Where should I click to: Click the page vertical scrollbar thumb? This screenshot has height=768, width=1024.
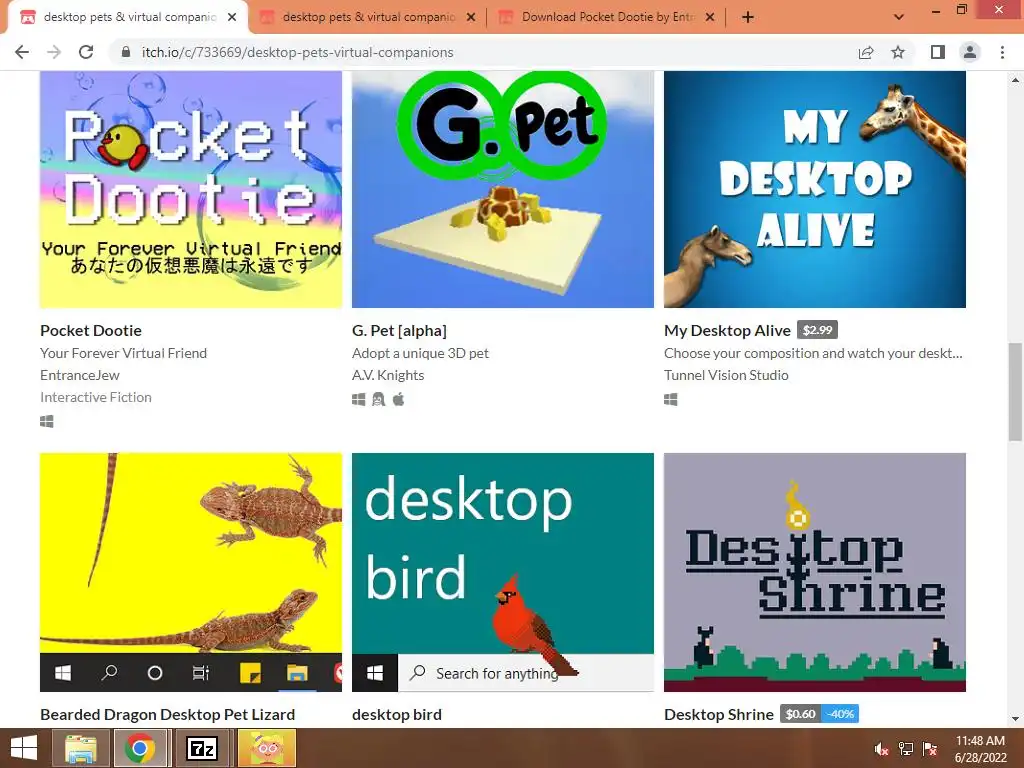point(1015,392)
